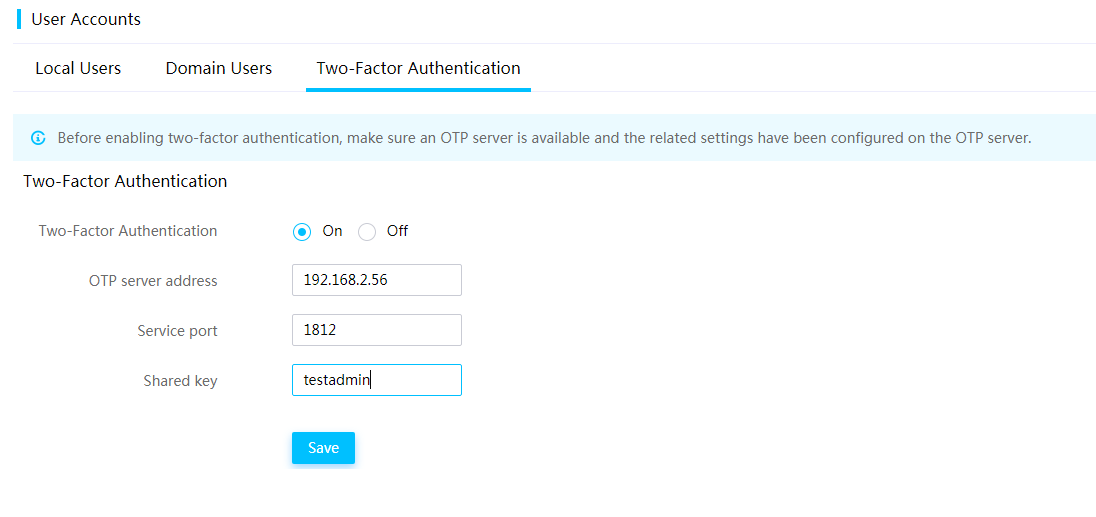Viewport: 1096px width, 517px height.
Task: Switch to the Local Users tab
Action: 78,68
